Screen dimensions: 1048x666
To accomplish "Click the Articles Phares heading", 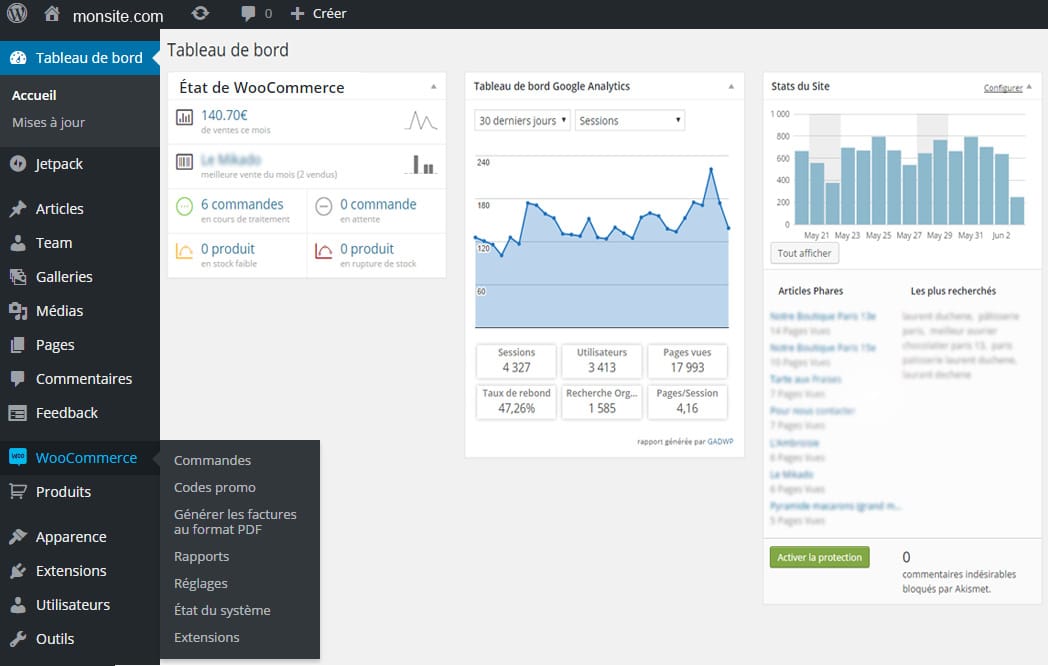I will 810,291.
